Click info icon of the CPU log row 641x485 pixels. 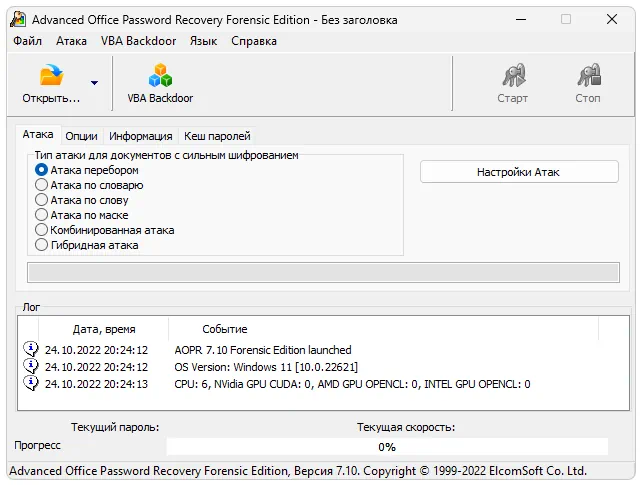click(31, 384)
